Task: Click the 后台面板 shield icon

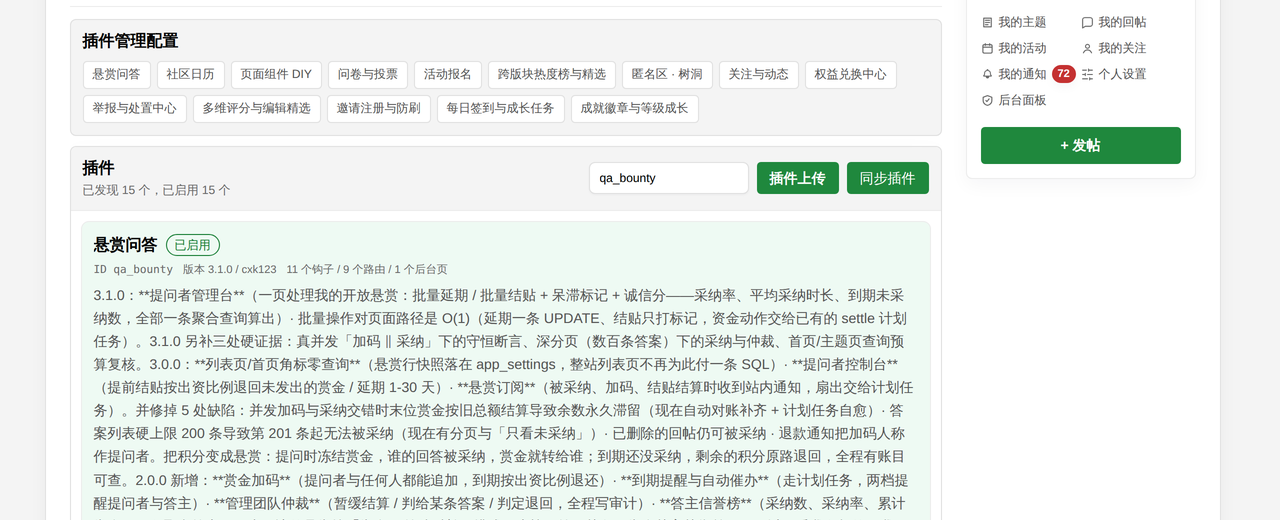Action: click(x=987, y=100)
